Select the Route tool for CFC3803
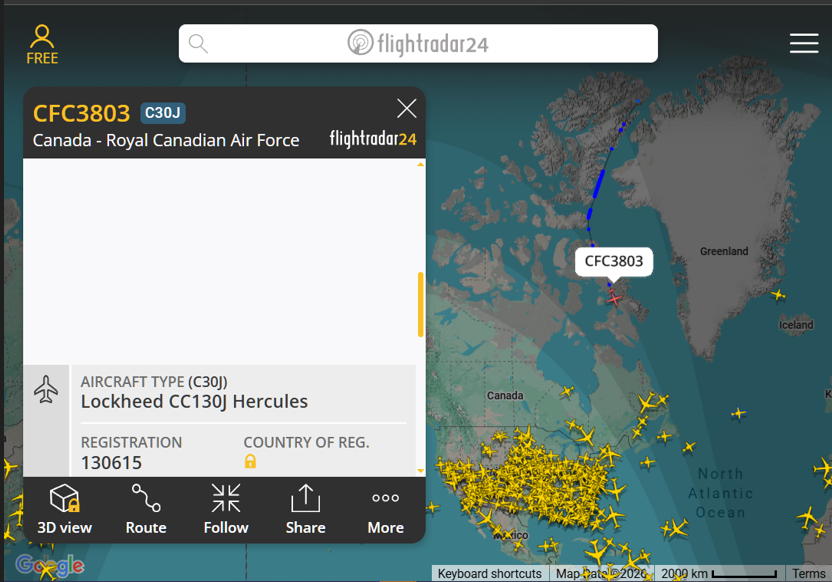The height and width of the screenshot is (582, 832). point(145,509)
